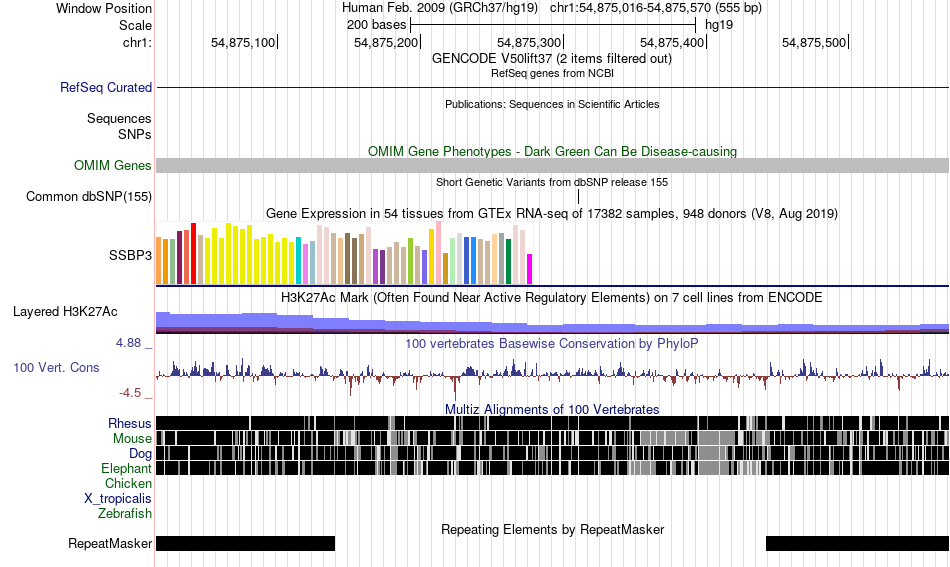
Task: Click the Elephant alignment row blocks
Action: click(552, 468)
